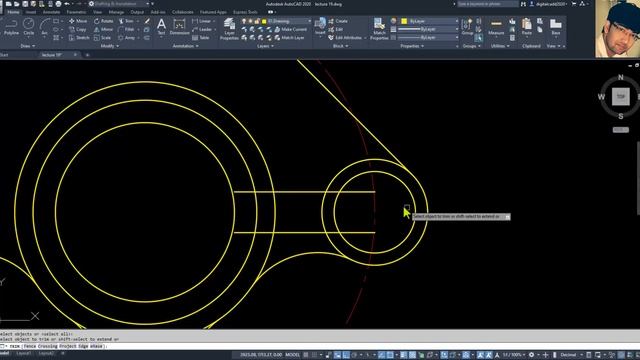This screenshot has width=640, height=360.
Task: Select the Array tool
Action: point(127,38)
